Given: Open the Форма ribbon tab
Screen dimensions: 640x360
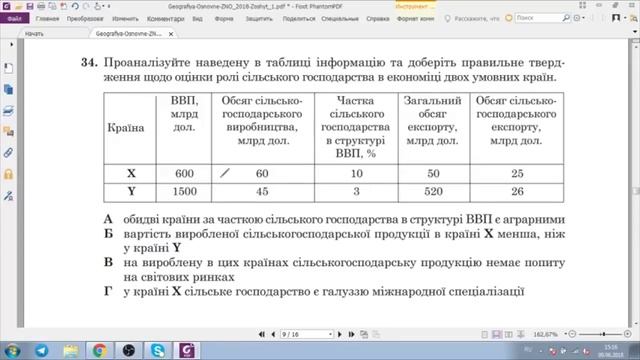Looking at the screenshot, I should pyautogui.click(x=224, y=19).
